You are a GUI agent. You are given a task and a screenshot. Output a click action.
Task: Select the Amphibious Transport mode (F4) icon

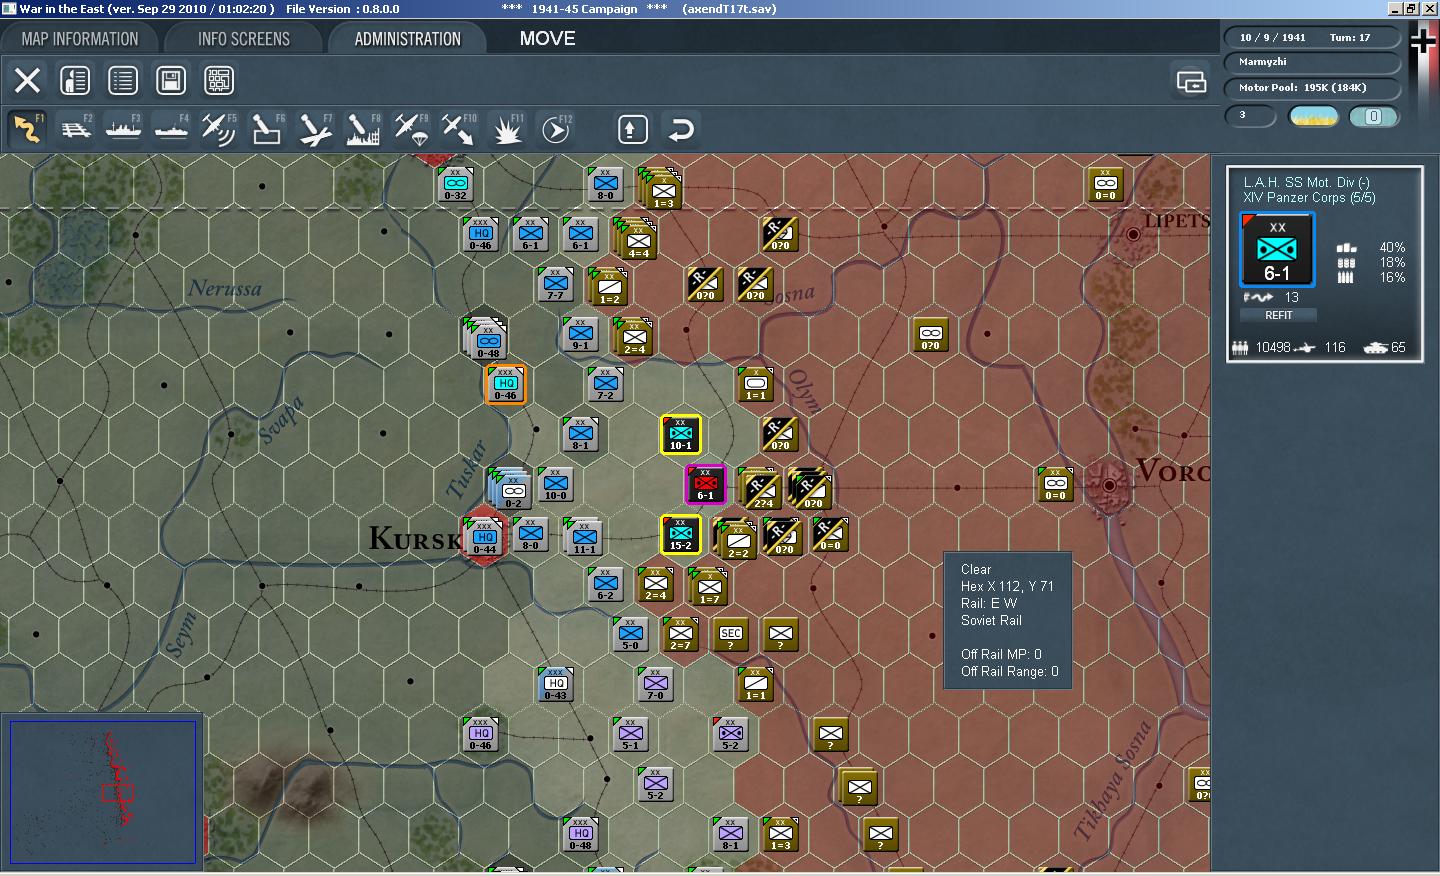click(171, 129)
